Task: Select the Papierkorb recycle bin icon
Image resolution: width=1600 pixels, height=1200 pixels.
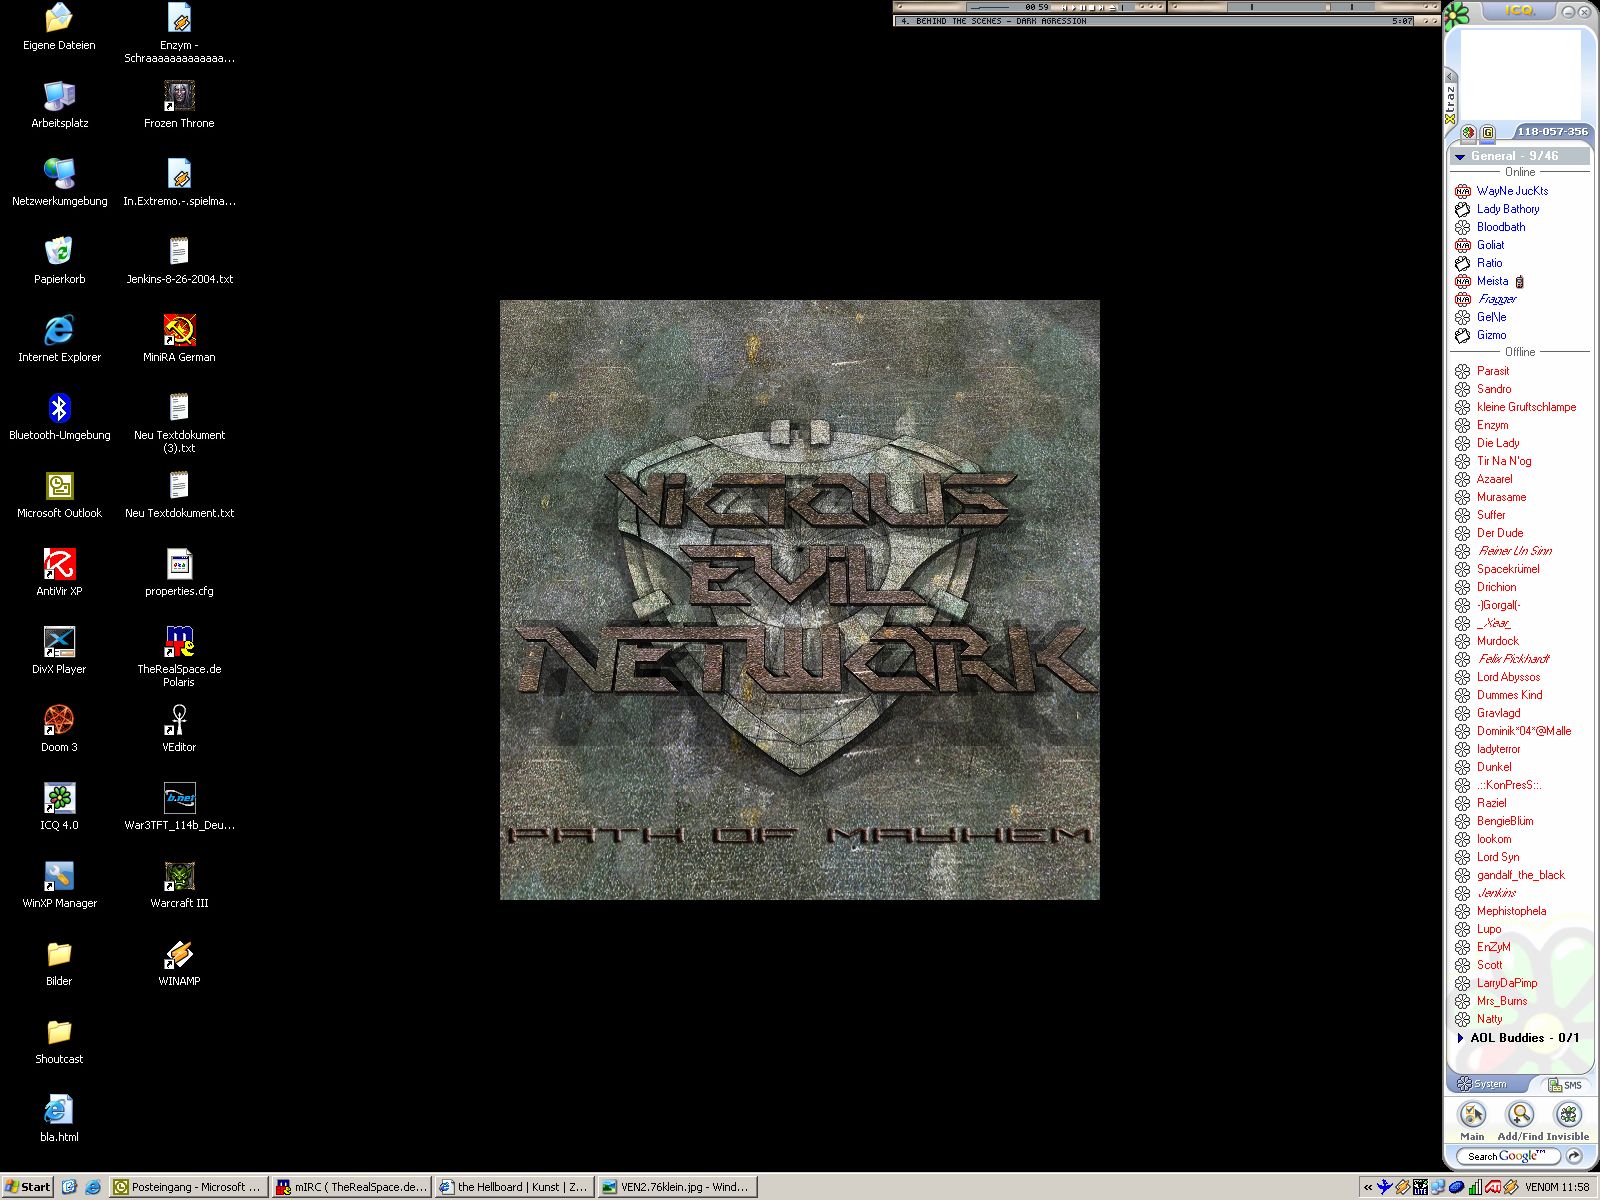Action: (x=59, y=260)
